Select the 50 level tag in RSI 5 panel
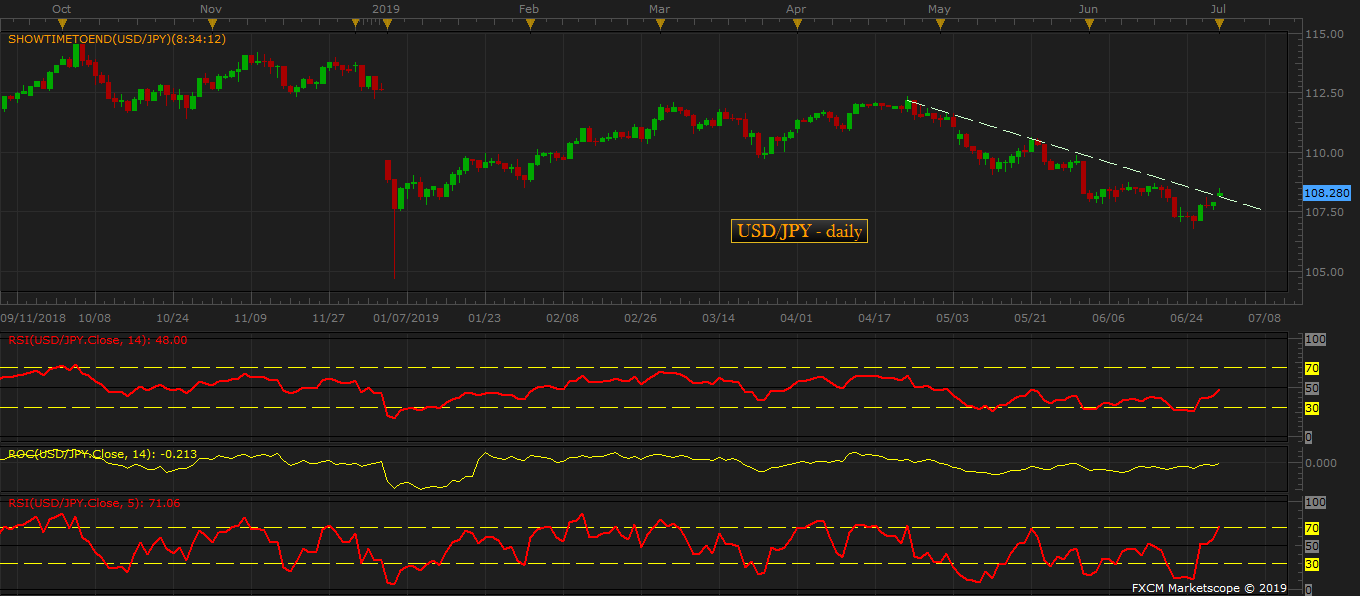The image size is (1360, 596). tap(1312, 547)
